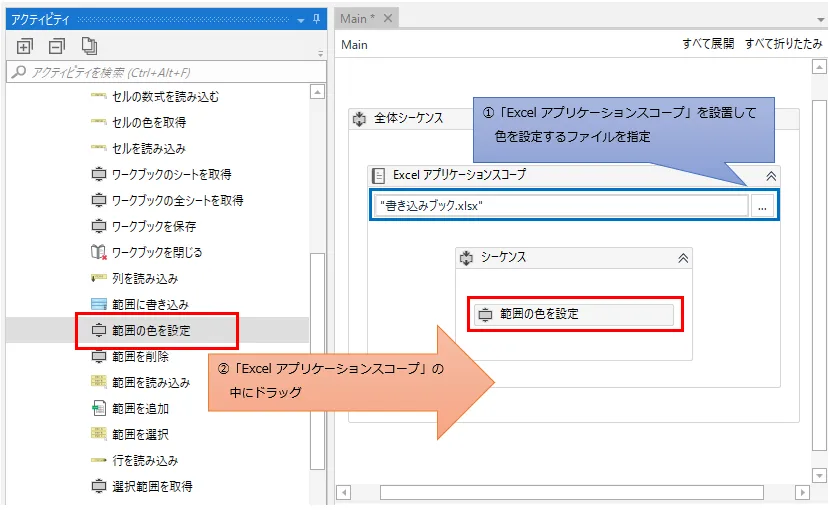Select 範囲に書き込み activity
Image resolution: width=834 pixels, height=510 pixels.
[151, 304]
